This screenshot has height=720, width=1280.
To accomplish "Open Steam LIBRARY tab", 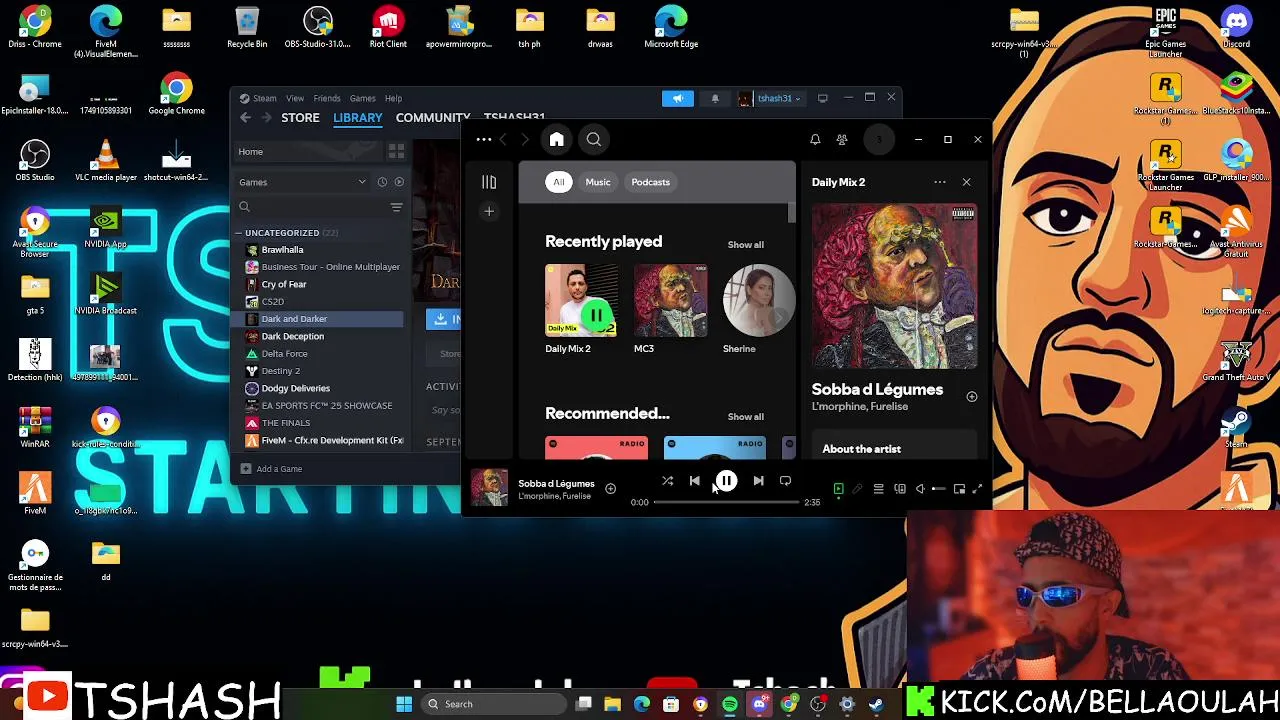I will pos(357,118).
